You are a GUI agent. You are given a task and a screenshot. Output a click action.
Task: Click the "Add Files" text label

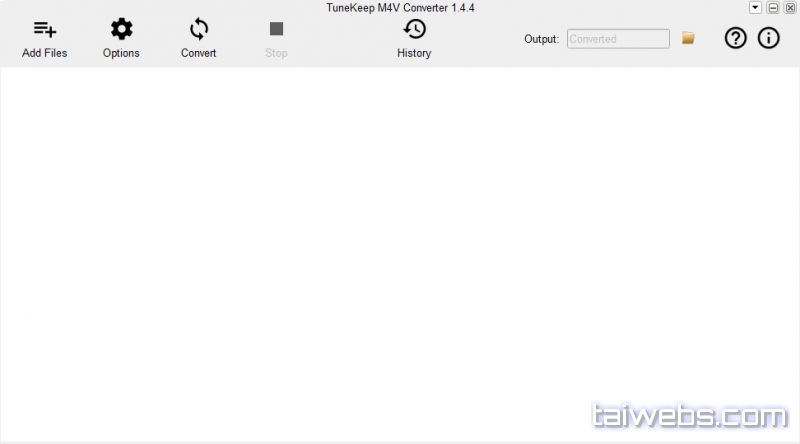coord(45,53)
